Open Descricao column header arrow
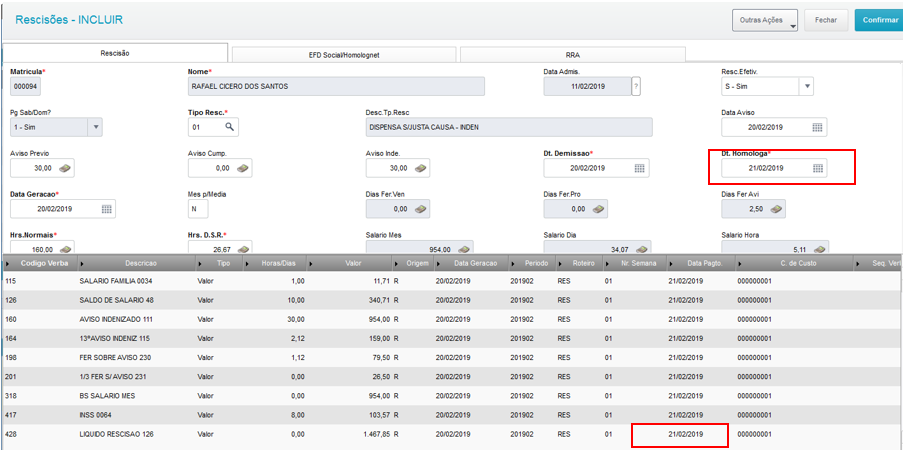The height and width of the screenshot is (450, 903). 83,263
